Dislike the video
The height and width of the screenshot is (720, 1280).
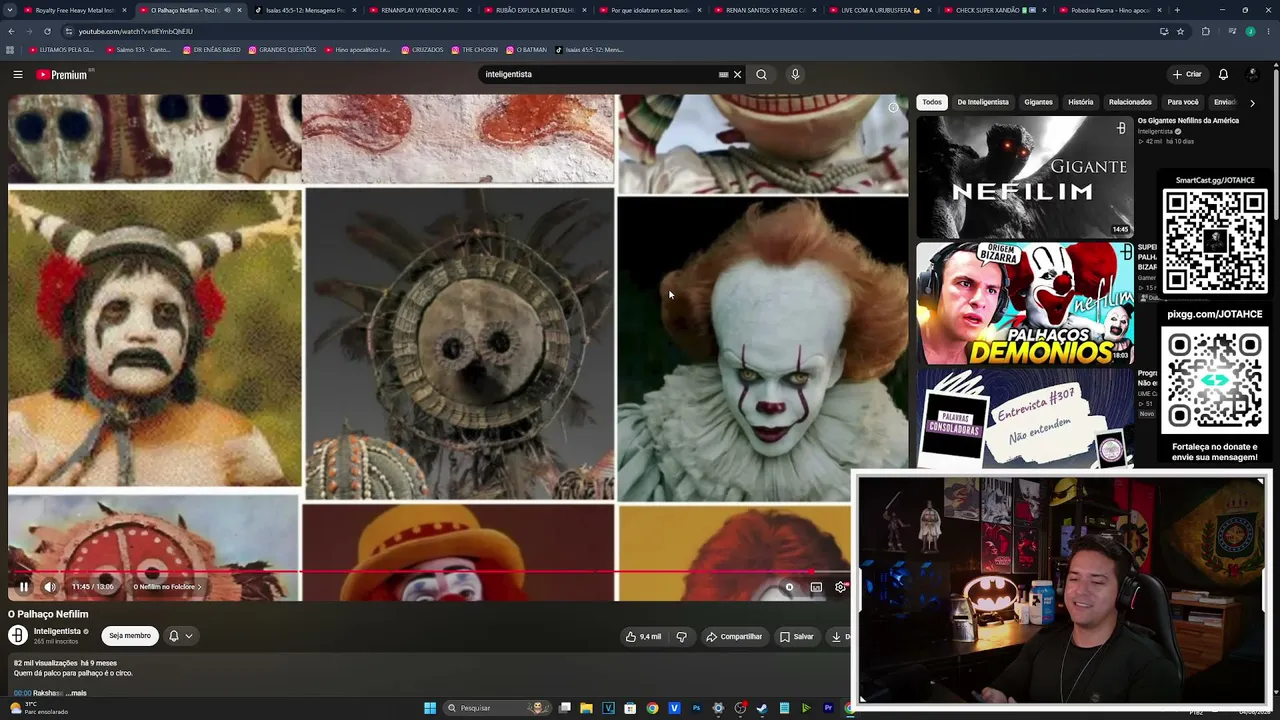click(x=682, y=636)
